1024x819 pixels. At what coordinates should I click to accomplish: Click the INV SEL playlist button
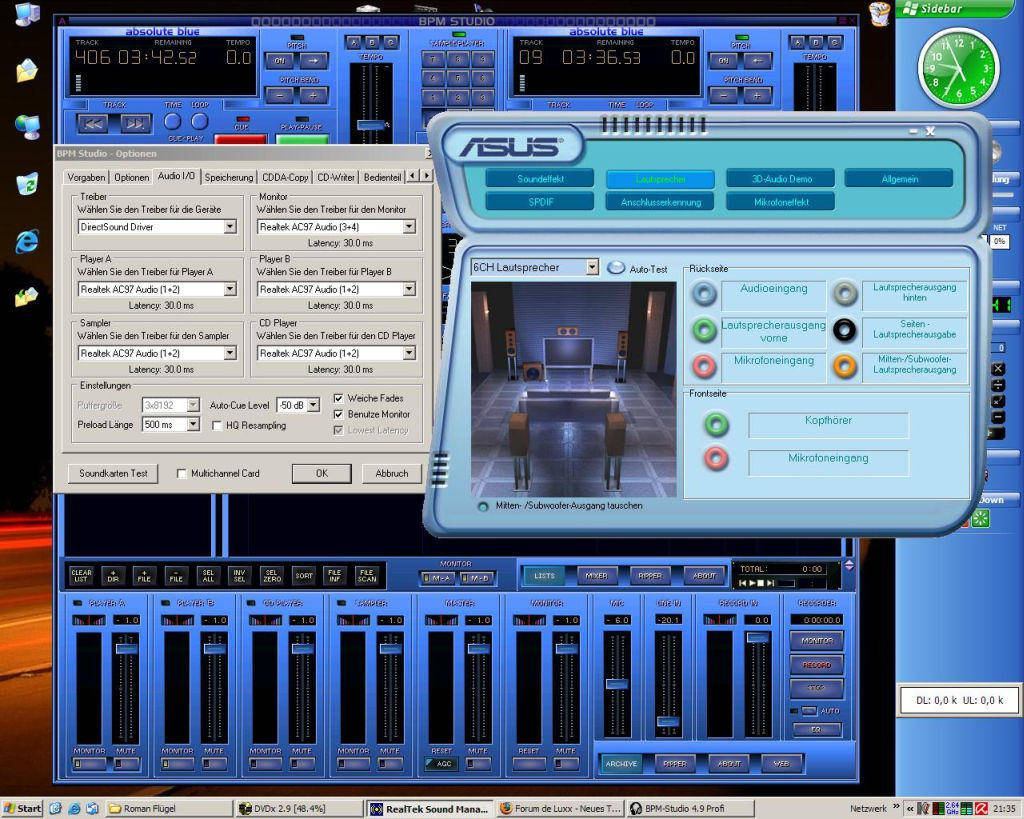[240, 575]
